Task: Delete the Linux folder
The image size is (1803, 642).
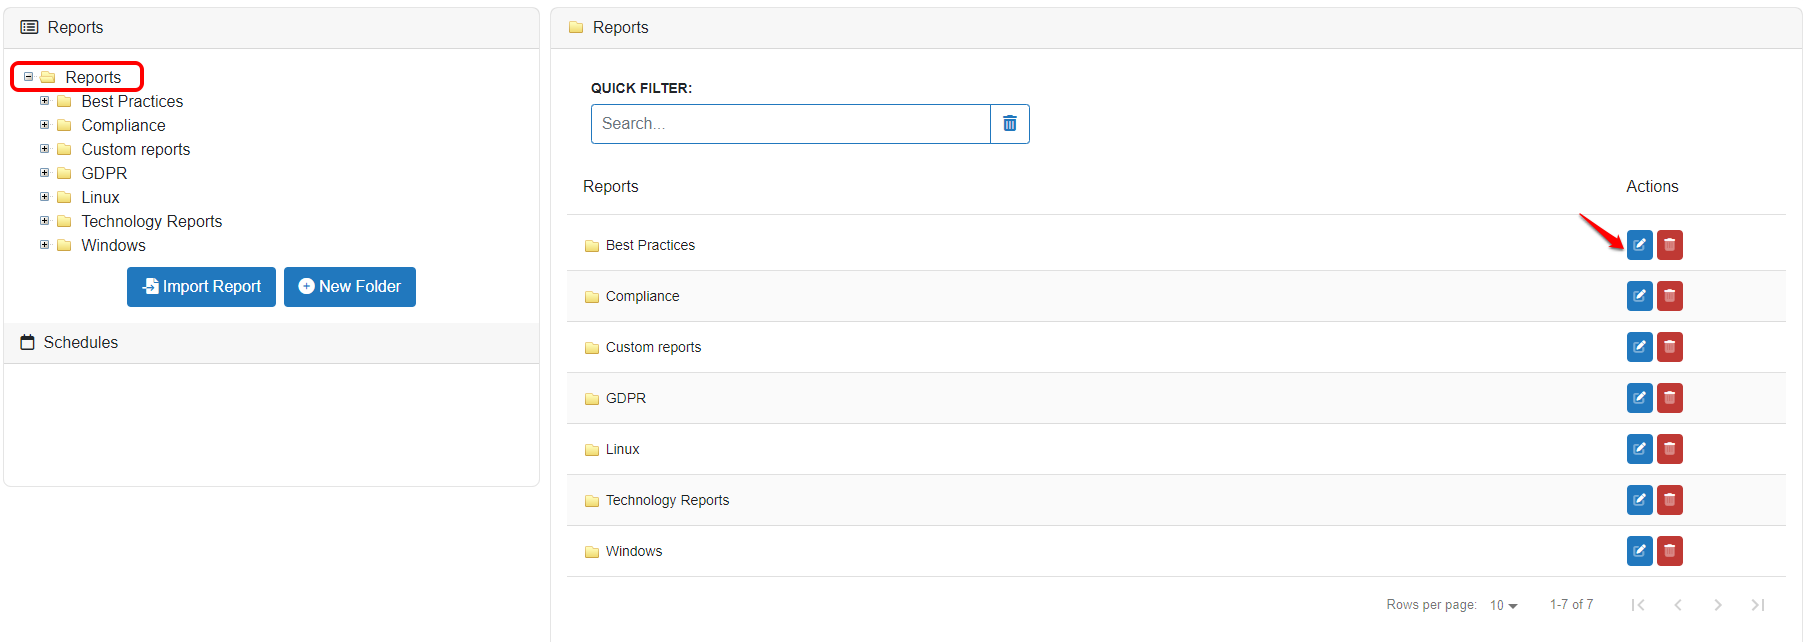Action: (x=1669, y=449)
